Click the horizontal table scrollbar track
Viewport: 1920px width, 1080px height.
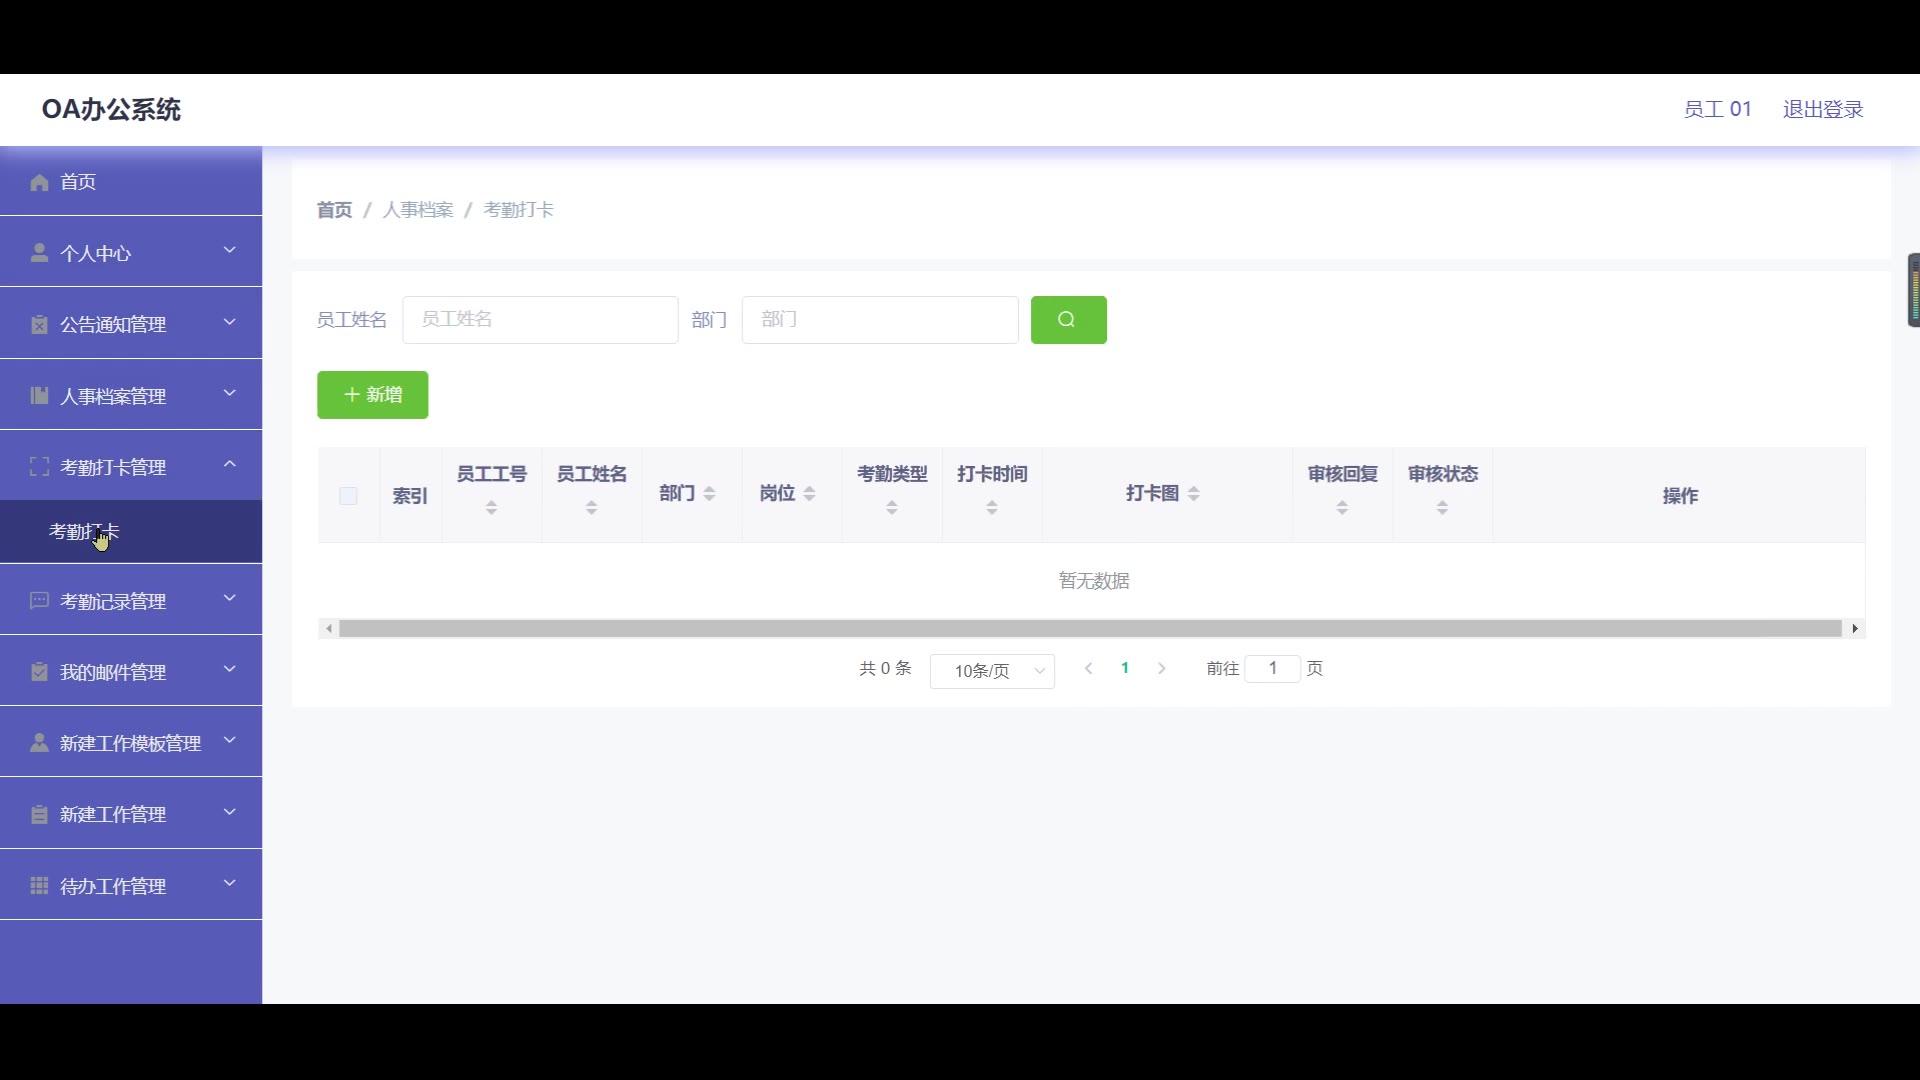pyautogui.click(x=1090, y=629)
